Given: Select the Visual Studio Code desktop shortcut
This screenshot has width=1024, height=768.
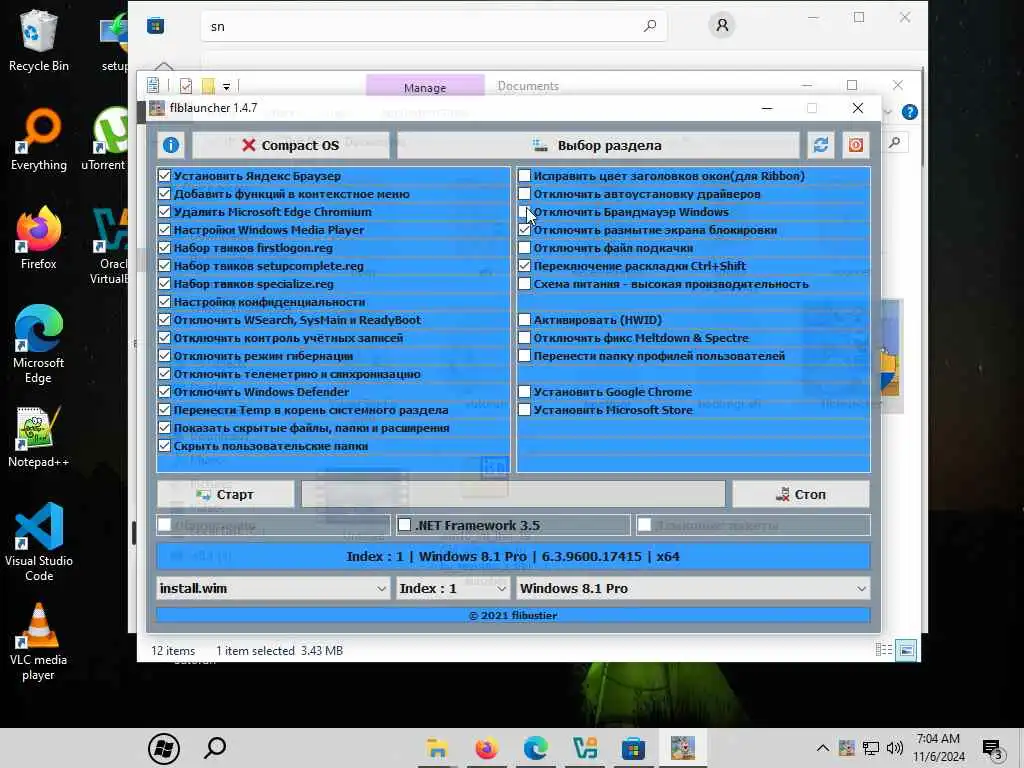Looking at the screenshot, I should coord(39,542).
